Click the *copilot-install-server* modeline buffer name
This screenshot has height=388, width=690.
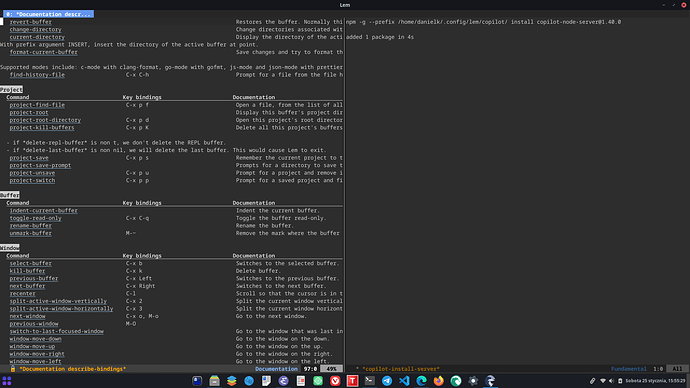tap(400, 369)
